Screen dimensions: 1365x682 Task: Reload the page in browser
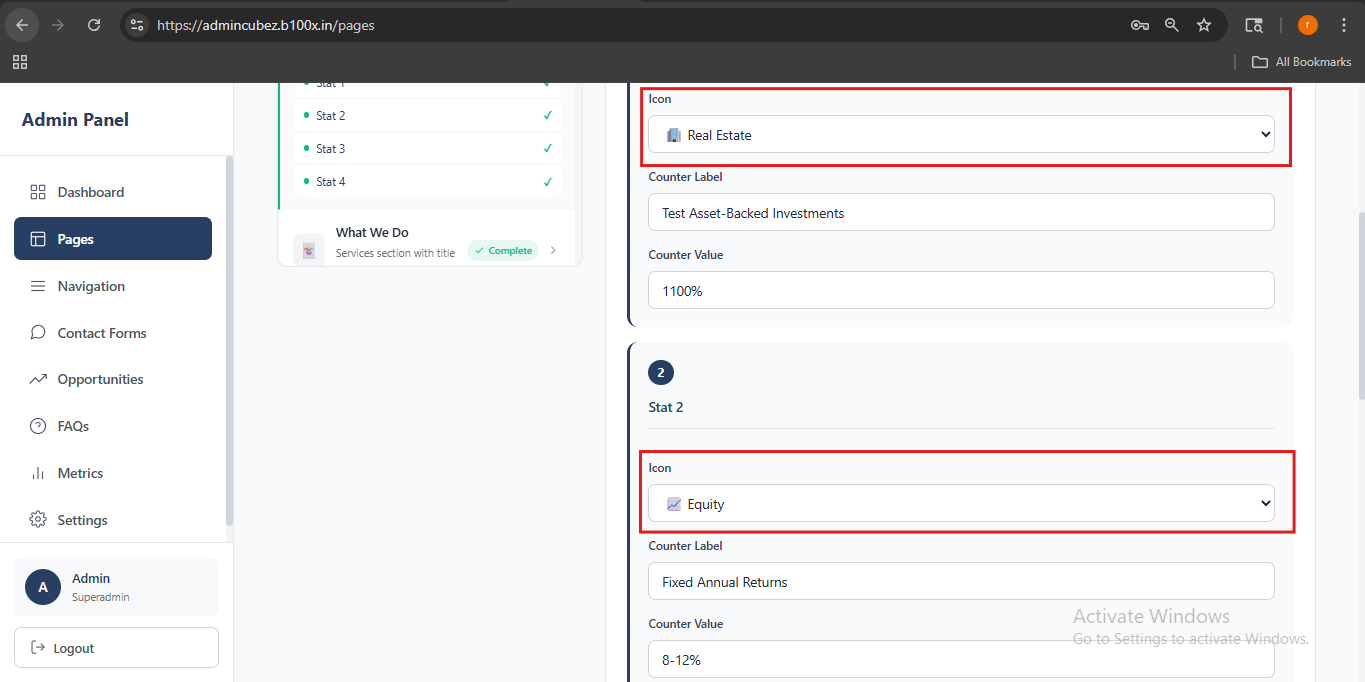(94, 25)
